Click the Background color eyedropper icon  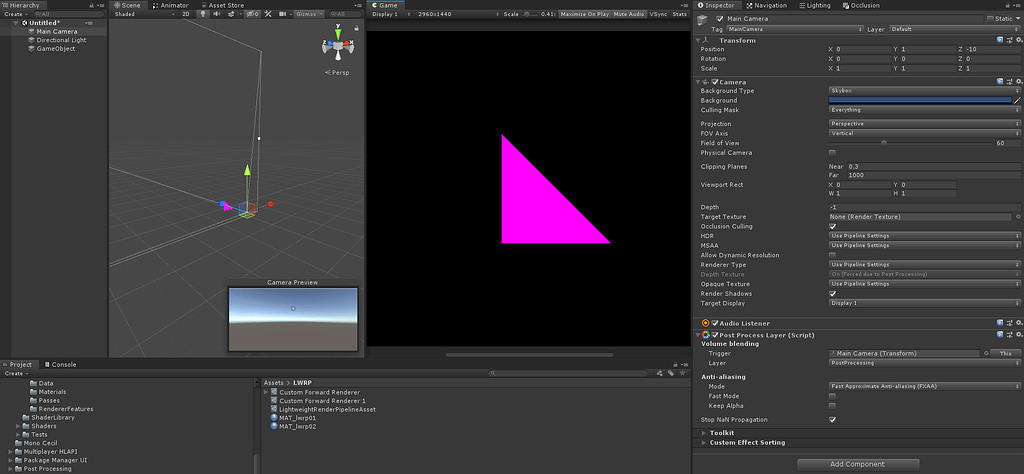(x=1017, y=100)
